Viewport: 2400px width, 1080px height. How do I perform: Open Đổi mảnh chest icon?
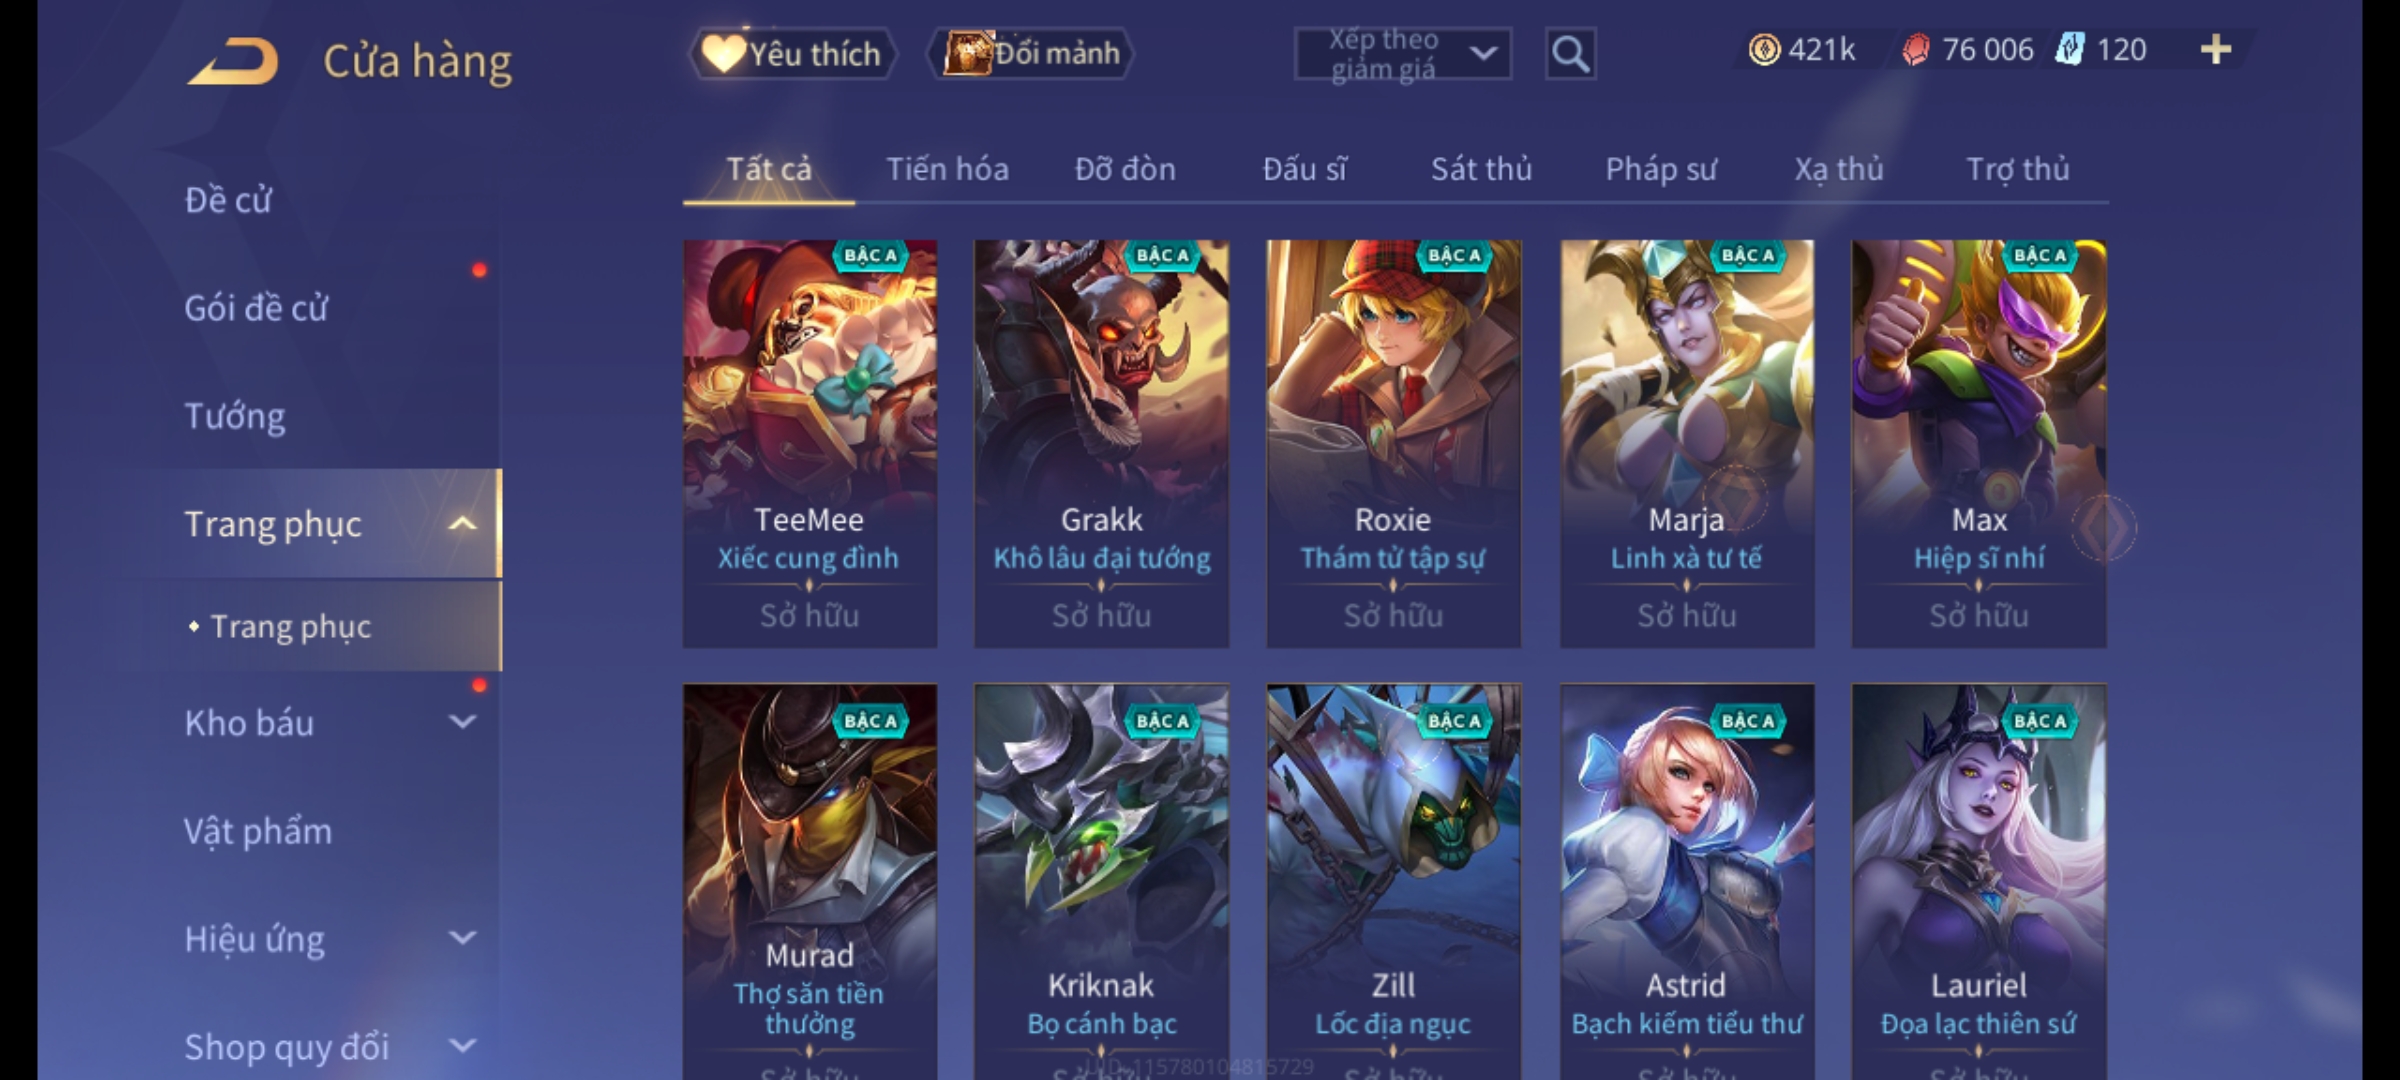coord(1031,54)
